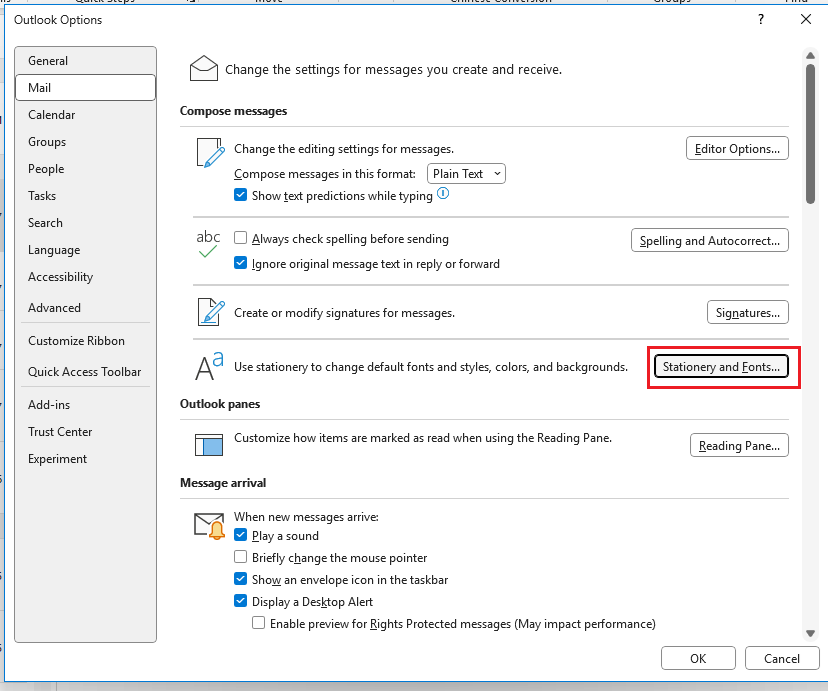
Task: Uncheck Display a Desktop Alert
Action: [x=240, y=601]
